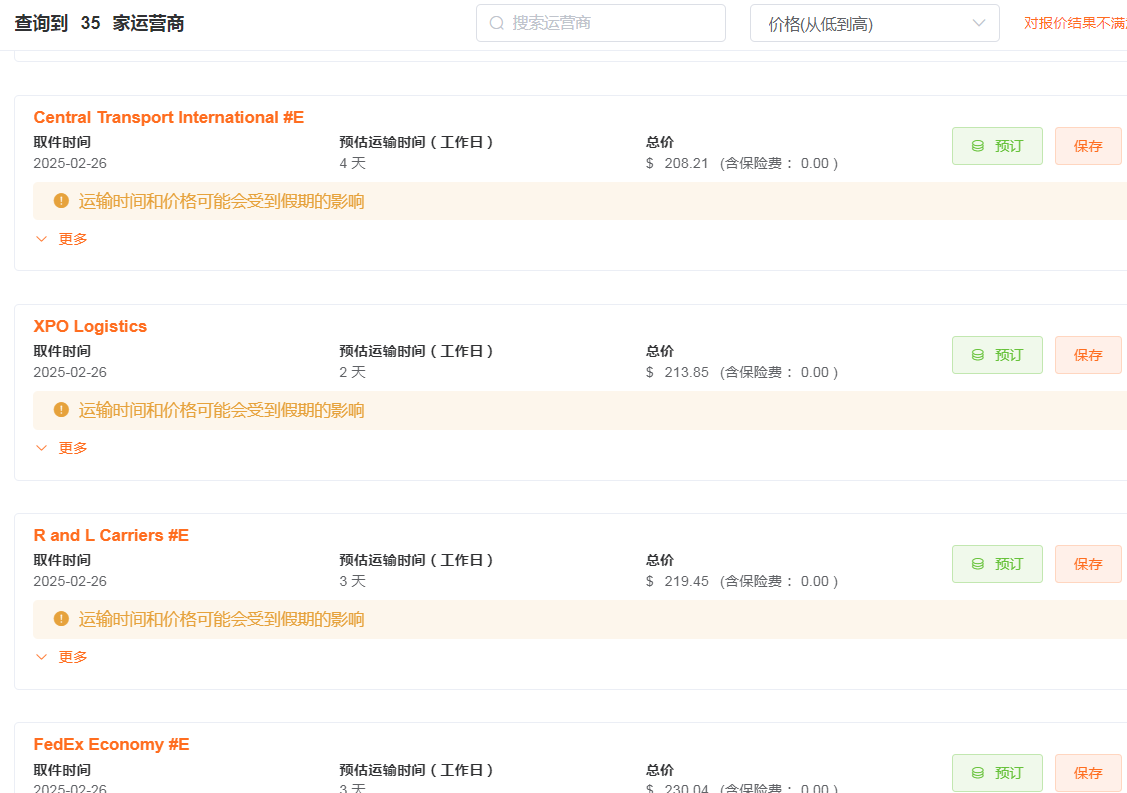The width and height of the screenshot is (1127, 793).
Task: Click the coin icon on R and L book button
Action: coord(978,564)
